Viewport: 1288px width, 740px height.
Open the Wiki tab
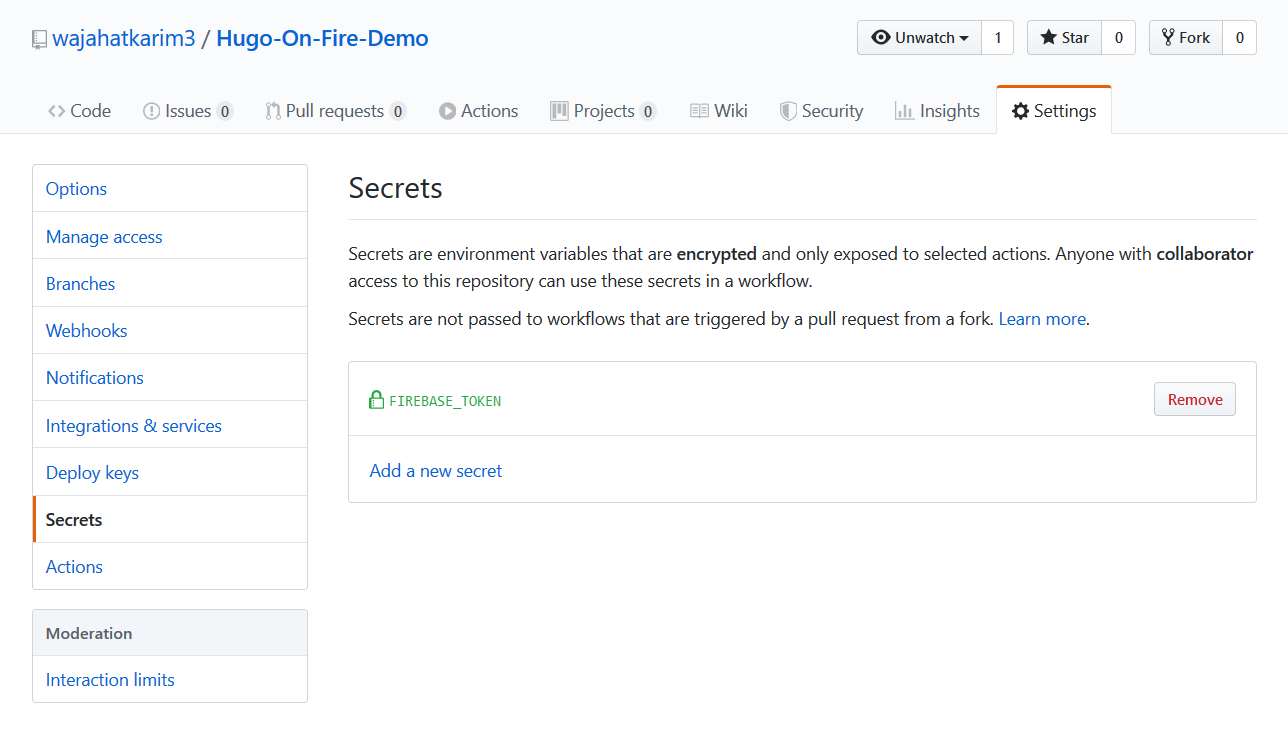pyautogui.click(x=719, y=111)
